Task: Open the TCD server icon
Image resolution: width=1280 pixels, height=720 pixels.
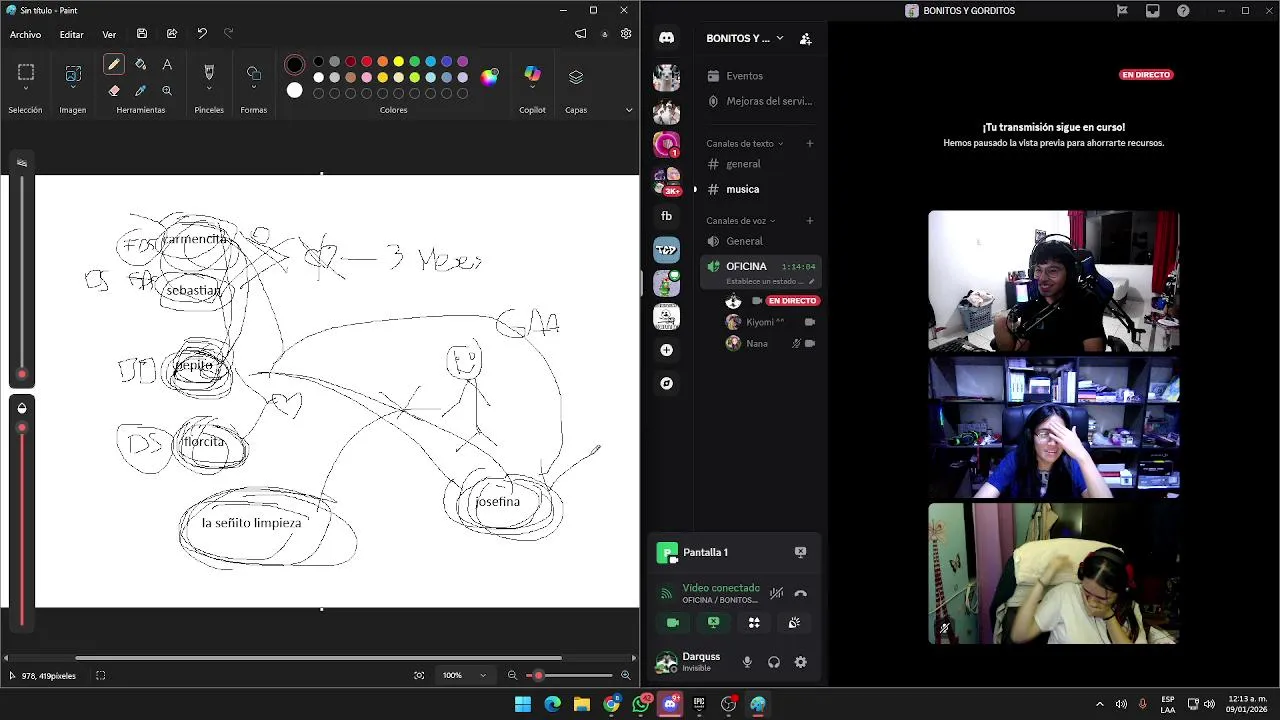Action: tap(667, 249)
